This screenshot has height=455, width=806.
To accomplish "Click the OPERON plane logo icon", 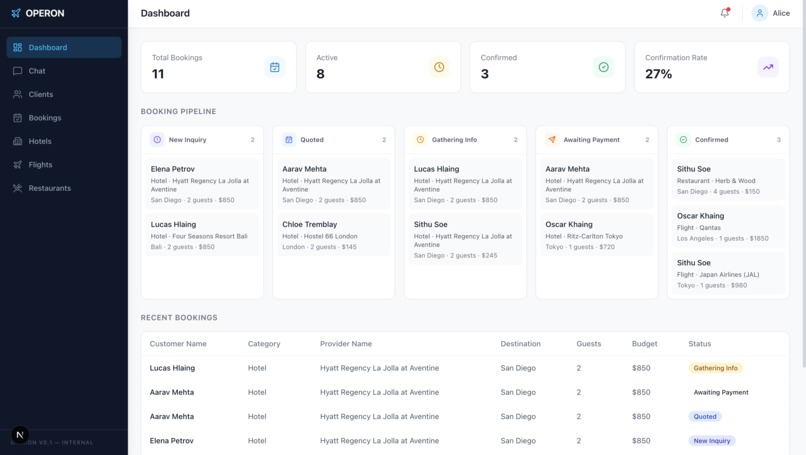I will (16, 13).
